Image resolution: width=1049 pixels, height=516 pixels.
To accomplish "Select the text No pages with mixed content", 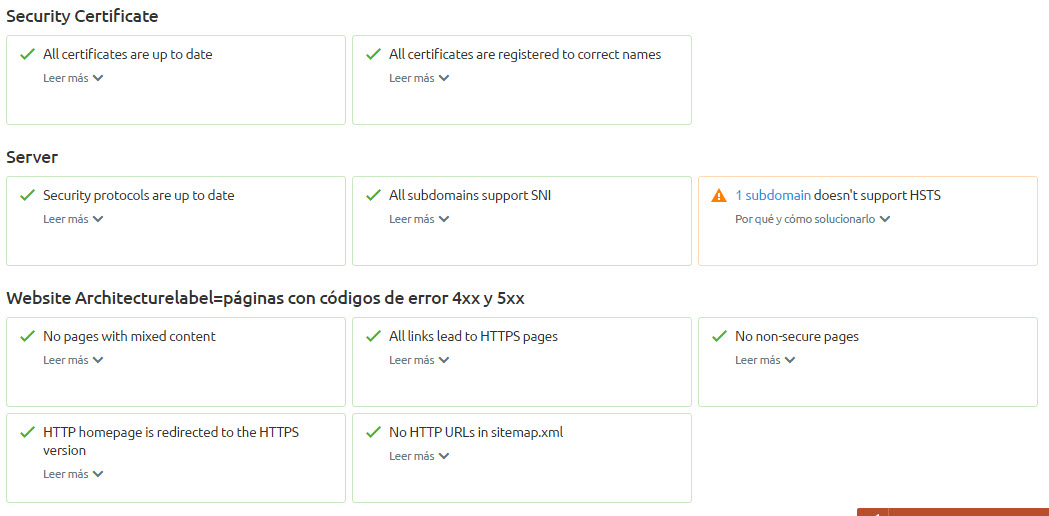I will coord(130,337).
